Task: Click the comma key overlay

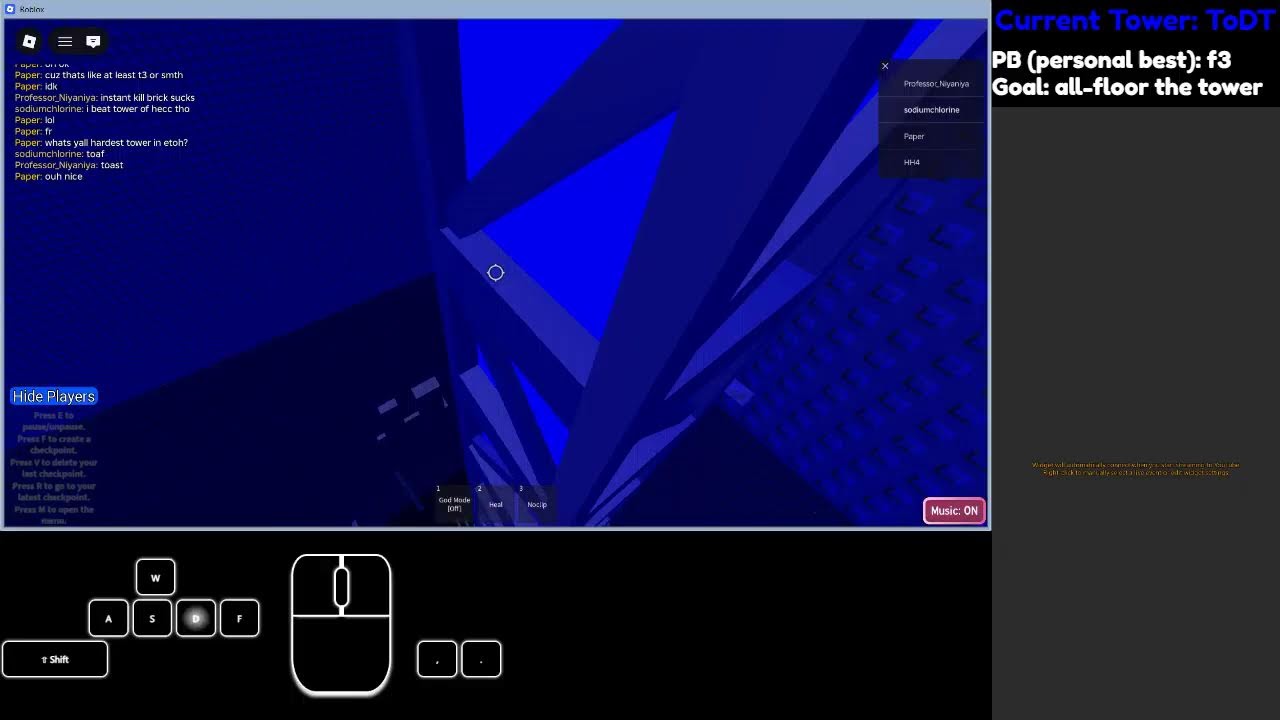Action: 437,659
